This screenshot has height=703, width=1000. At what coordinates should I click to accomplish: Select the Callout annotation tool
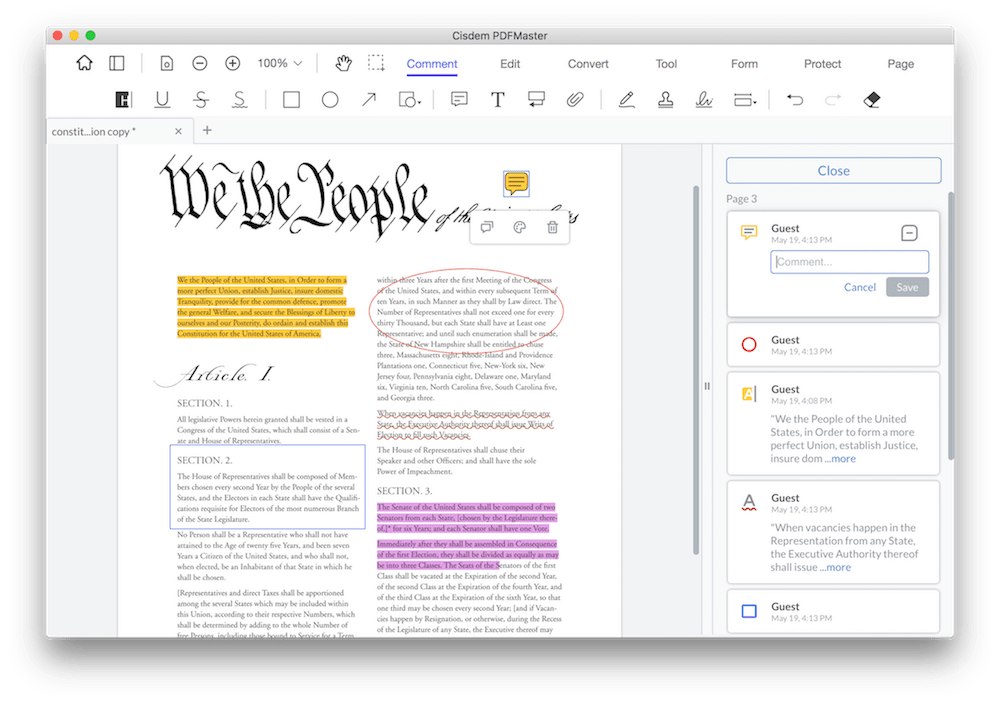pyautogui.click(x=536, y=99)
